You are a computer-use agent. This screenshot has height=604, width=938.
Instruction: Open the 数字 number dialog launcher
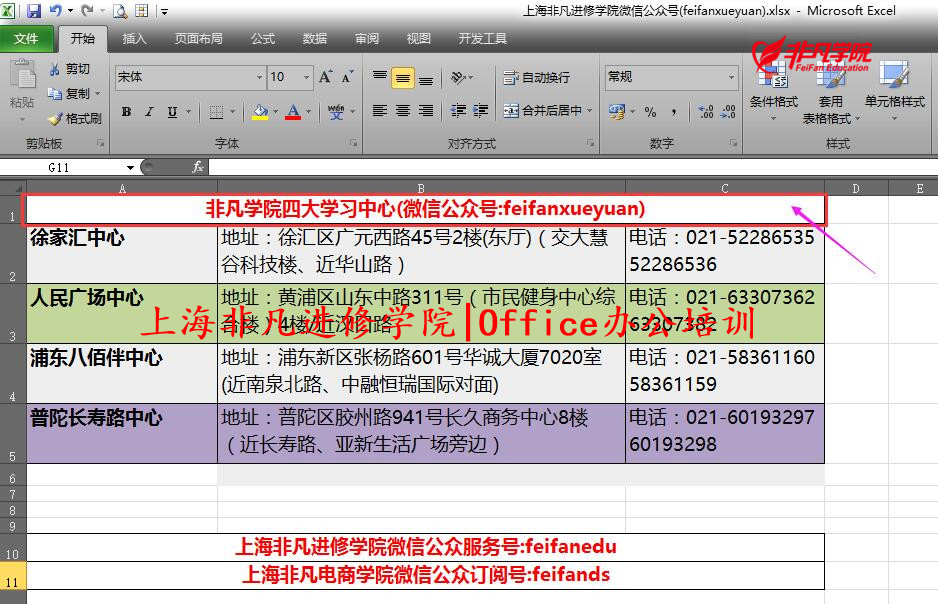click(x=733, y=144)
